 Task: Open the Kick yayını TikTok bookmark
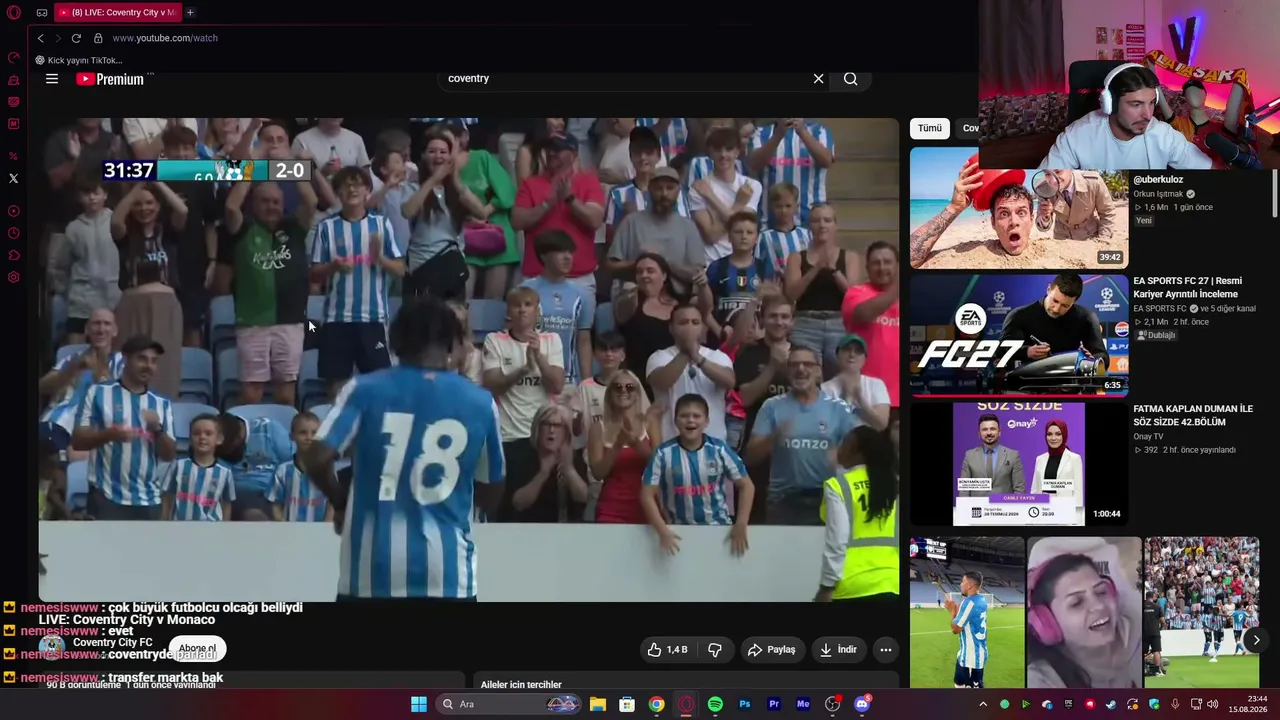(x=79, y=60)
